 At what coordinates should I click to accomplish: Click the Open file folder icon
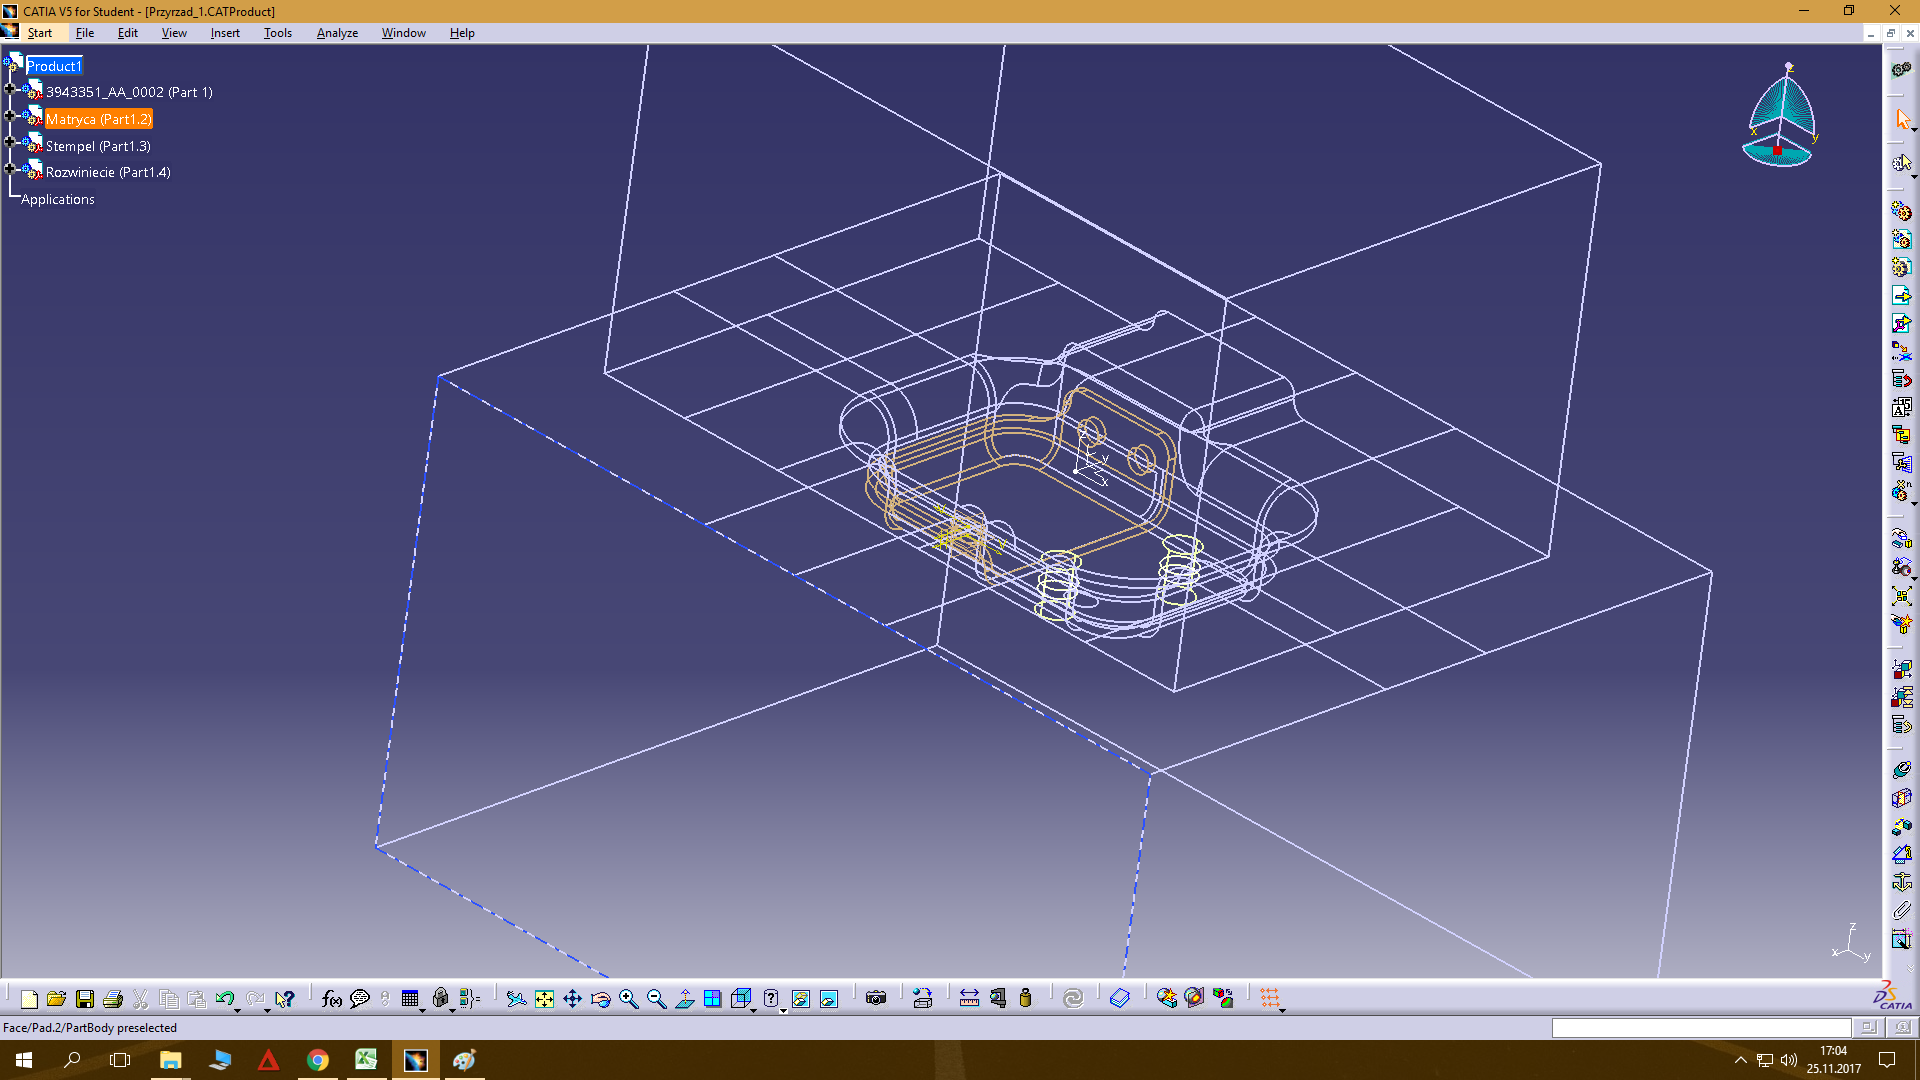pyautogui.click(x=57, y=999)
